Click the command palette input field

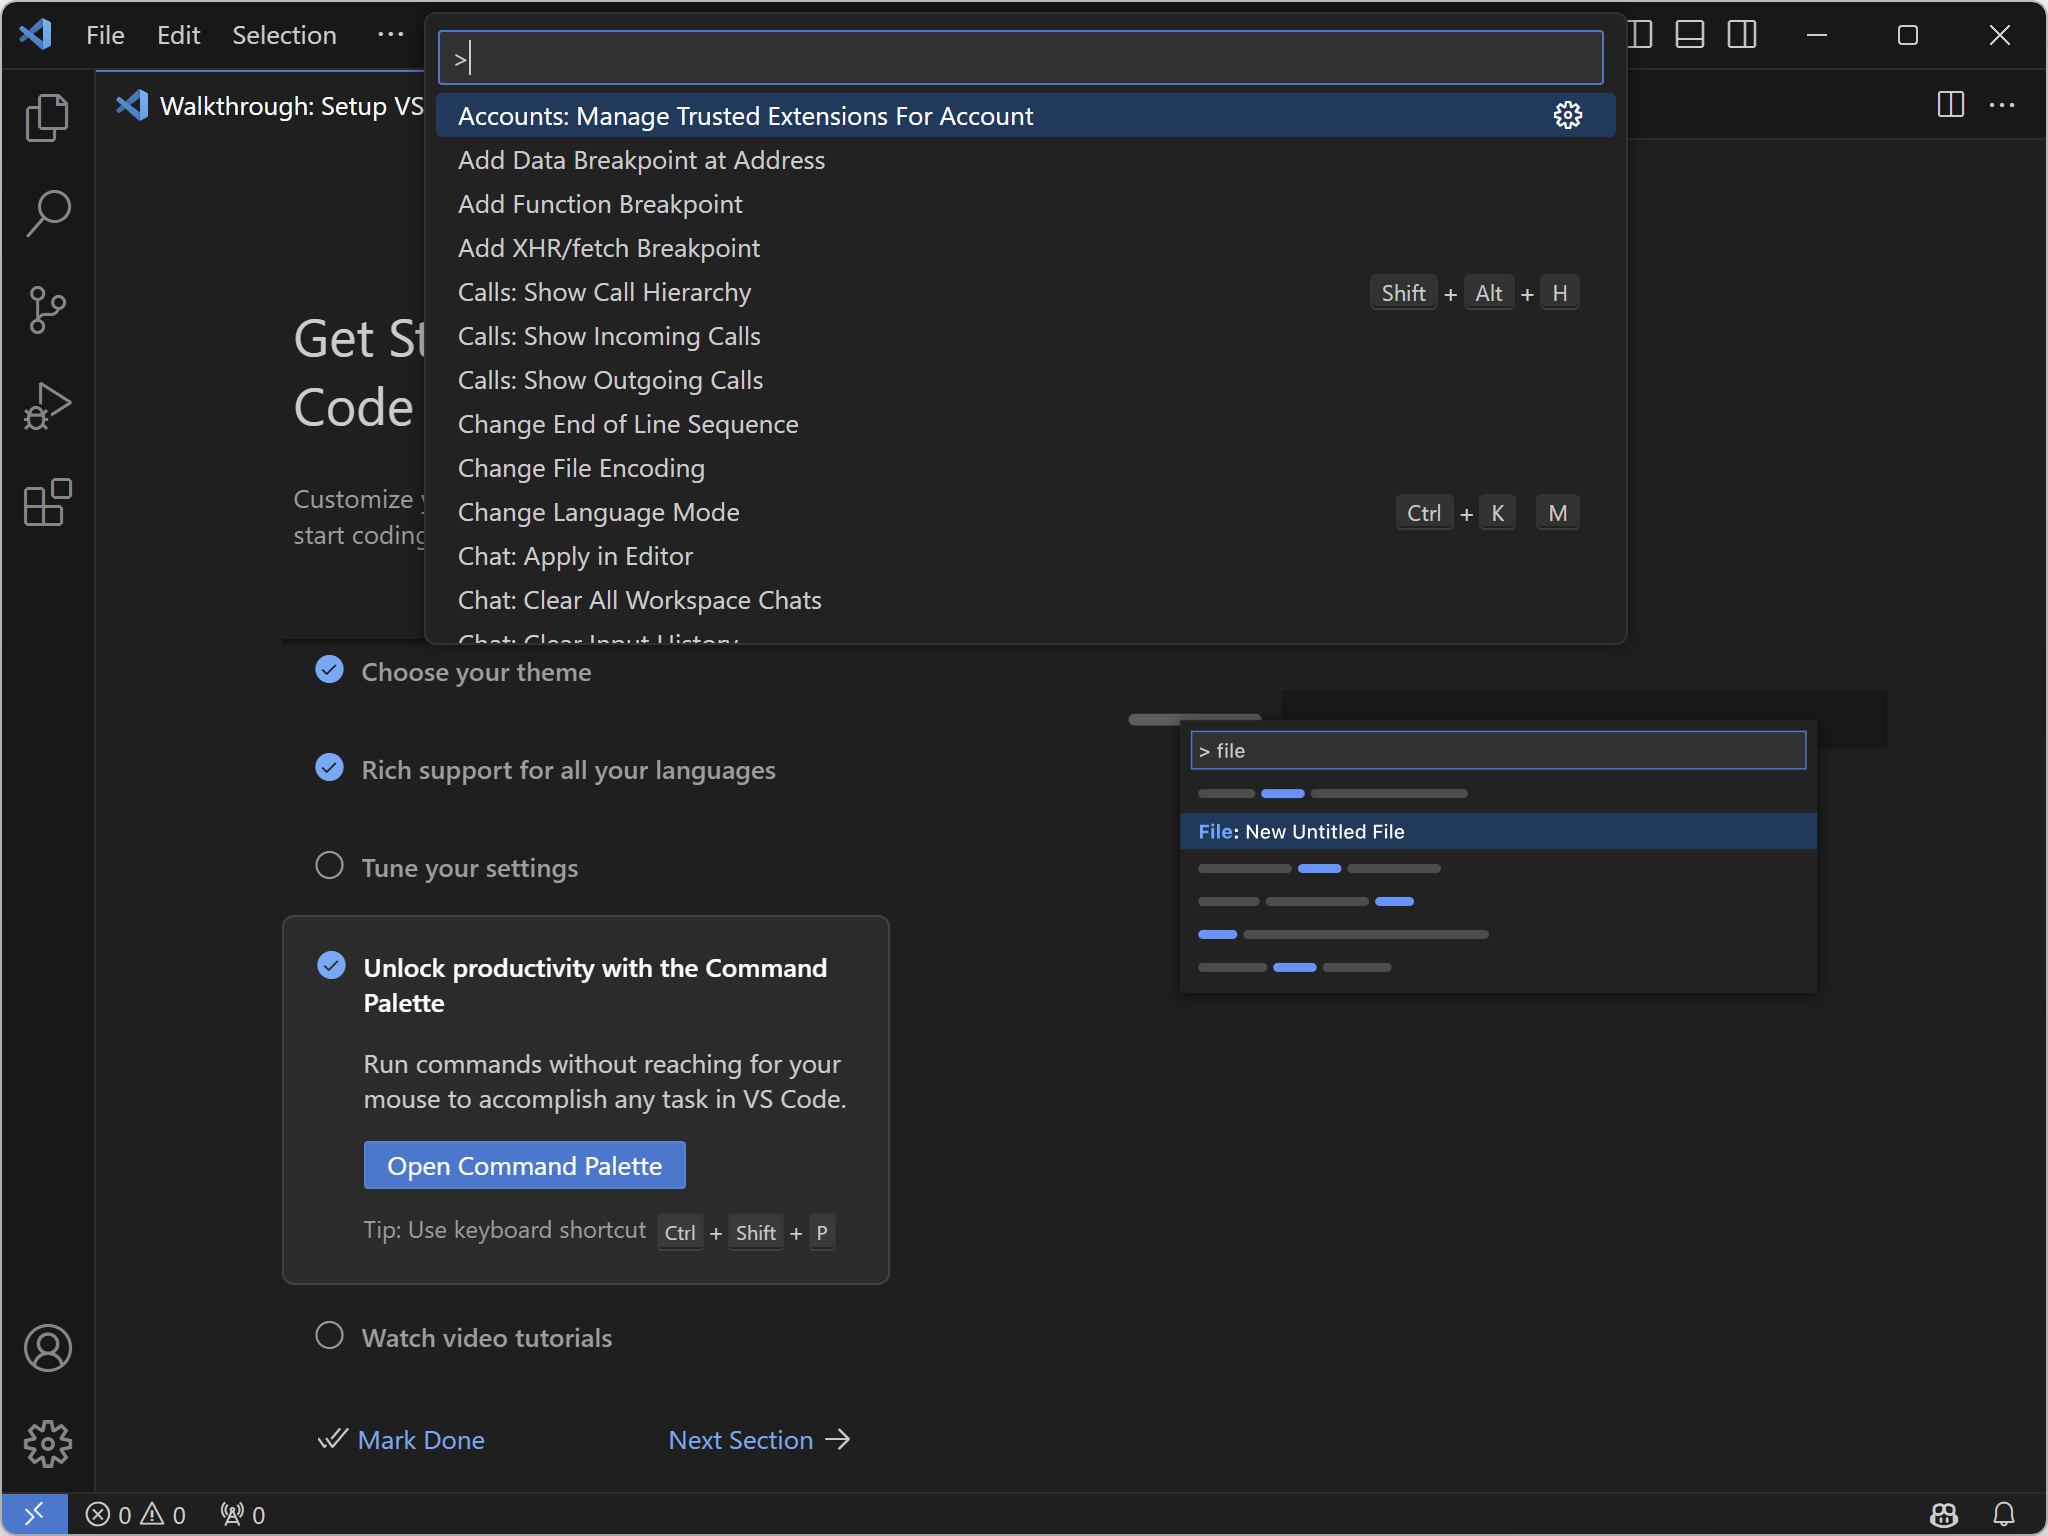point(1020,58)
